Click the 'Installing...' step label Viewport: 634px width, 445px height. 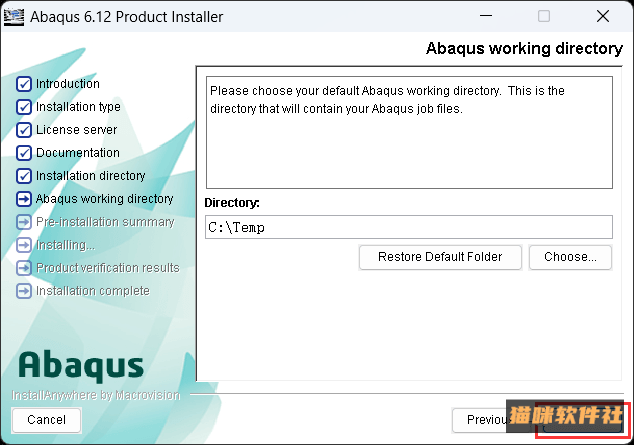coord(66,245)
